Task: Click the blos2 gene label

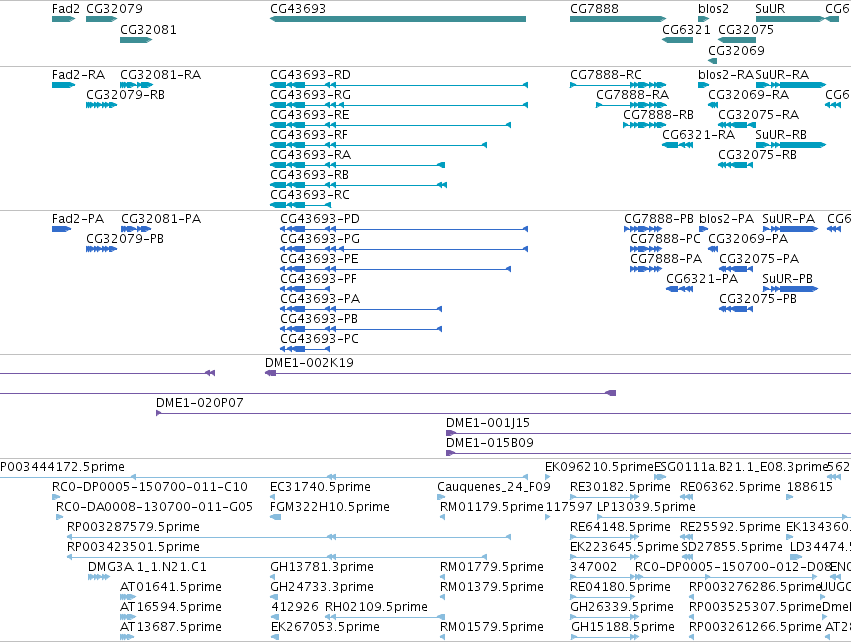Action: pyautogui.click(x=713, y=9)
